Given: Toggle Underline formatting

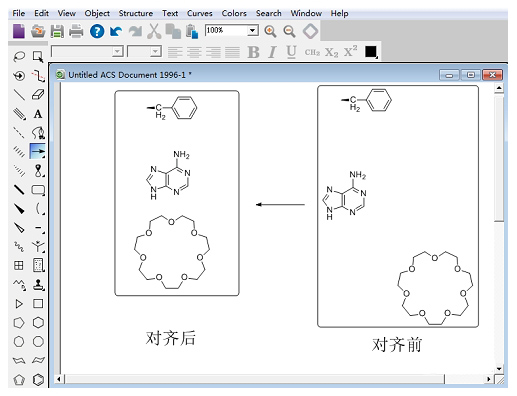Looking at the screenshot, I should click(291, 52).
